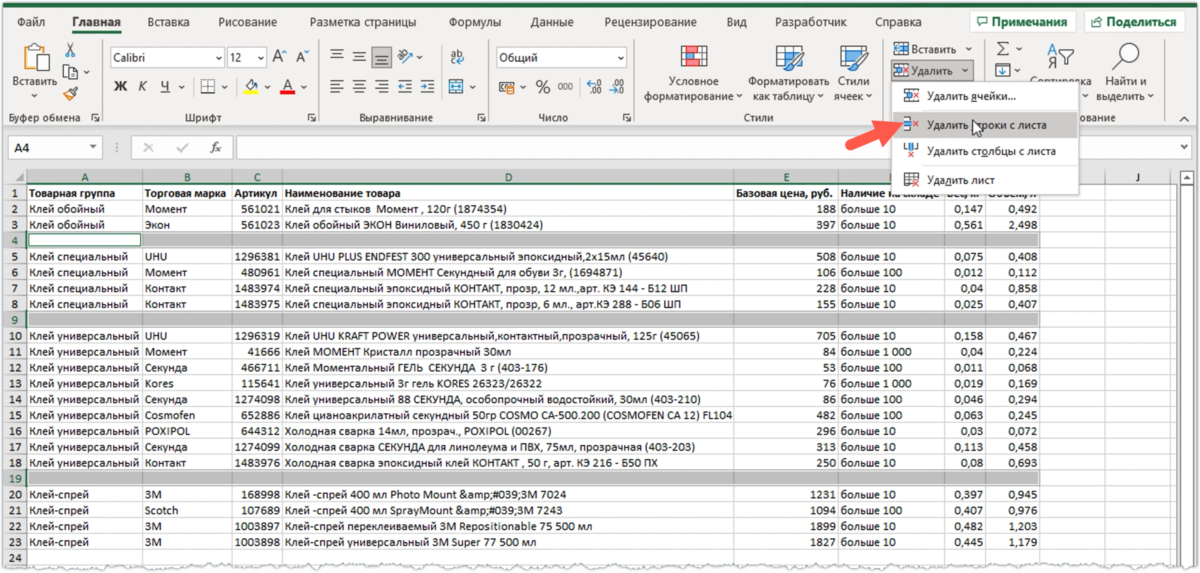Open Стили ячеек cell styles
Viewport: 1200px width, 573px height.
coord(853,72)
